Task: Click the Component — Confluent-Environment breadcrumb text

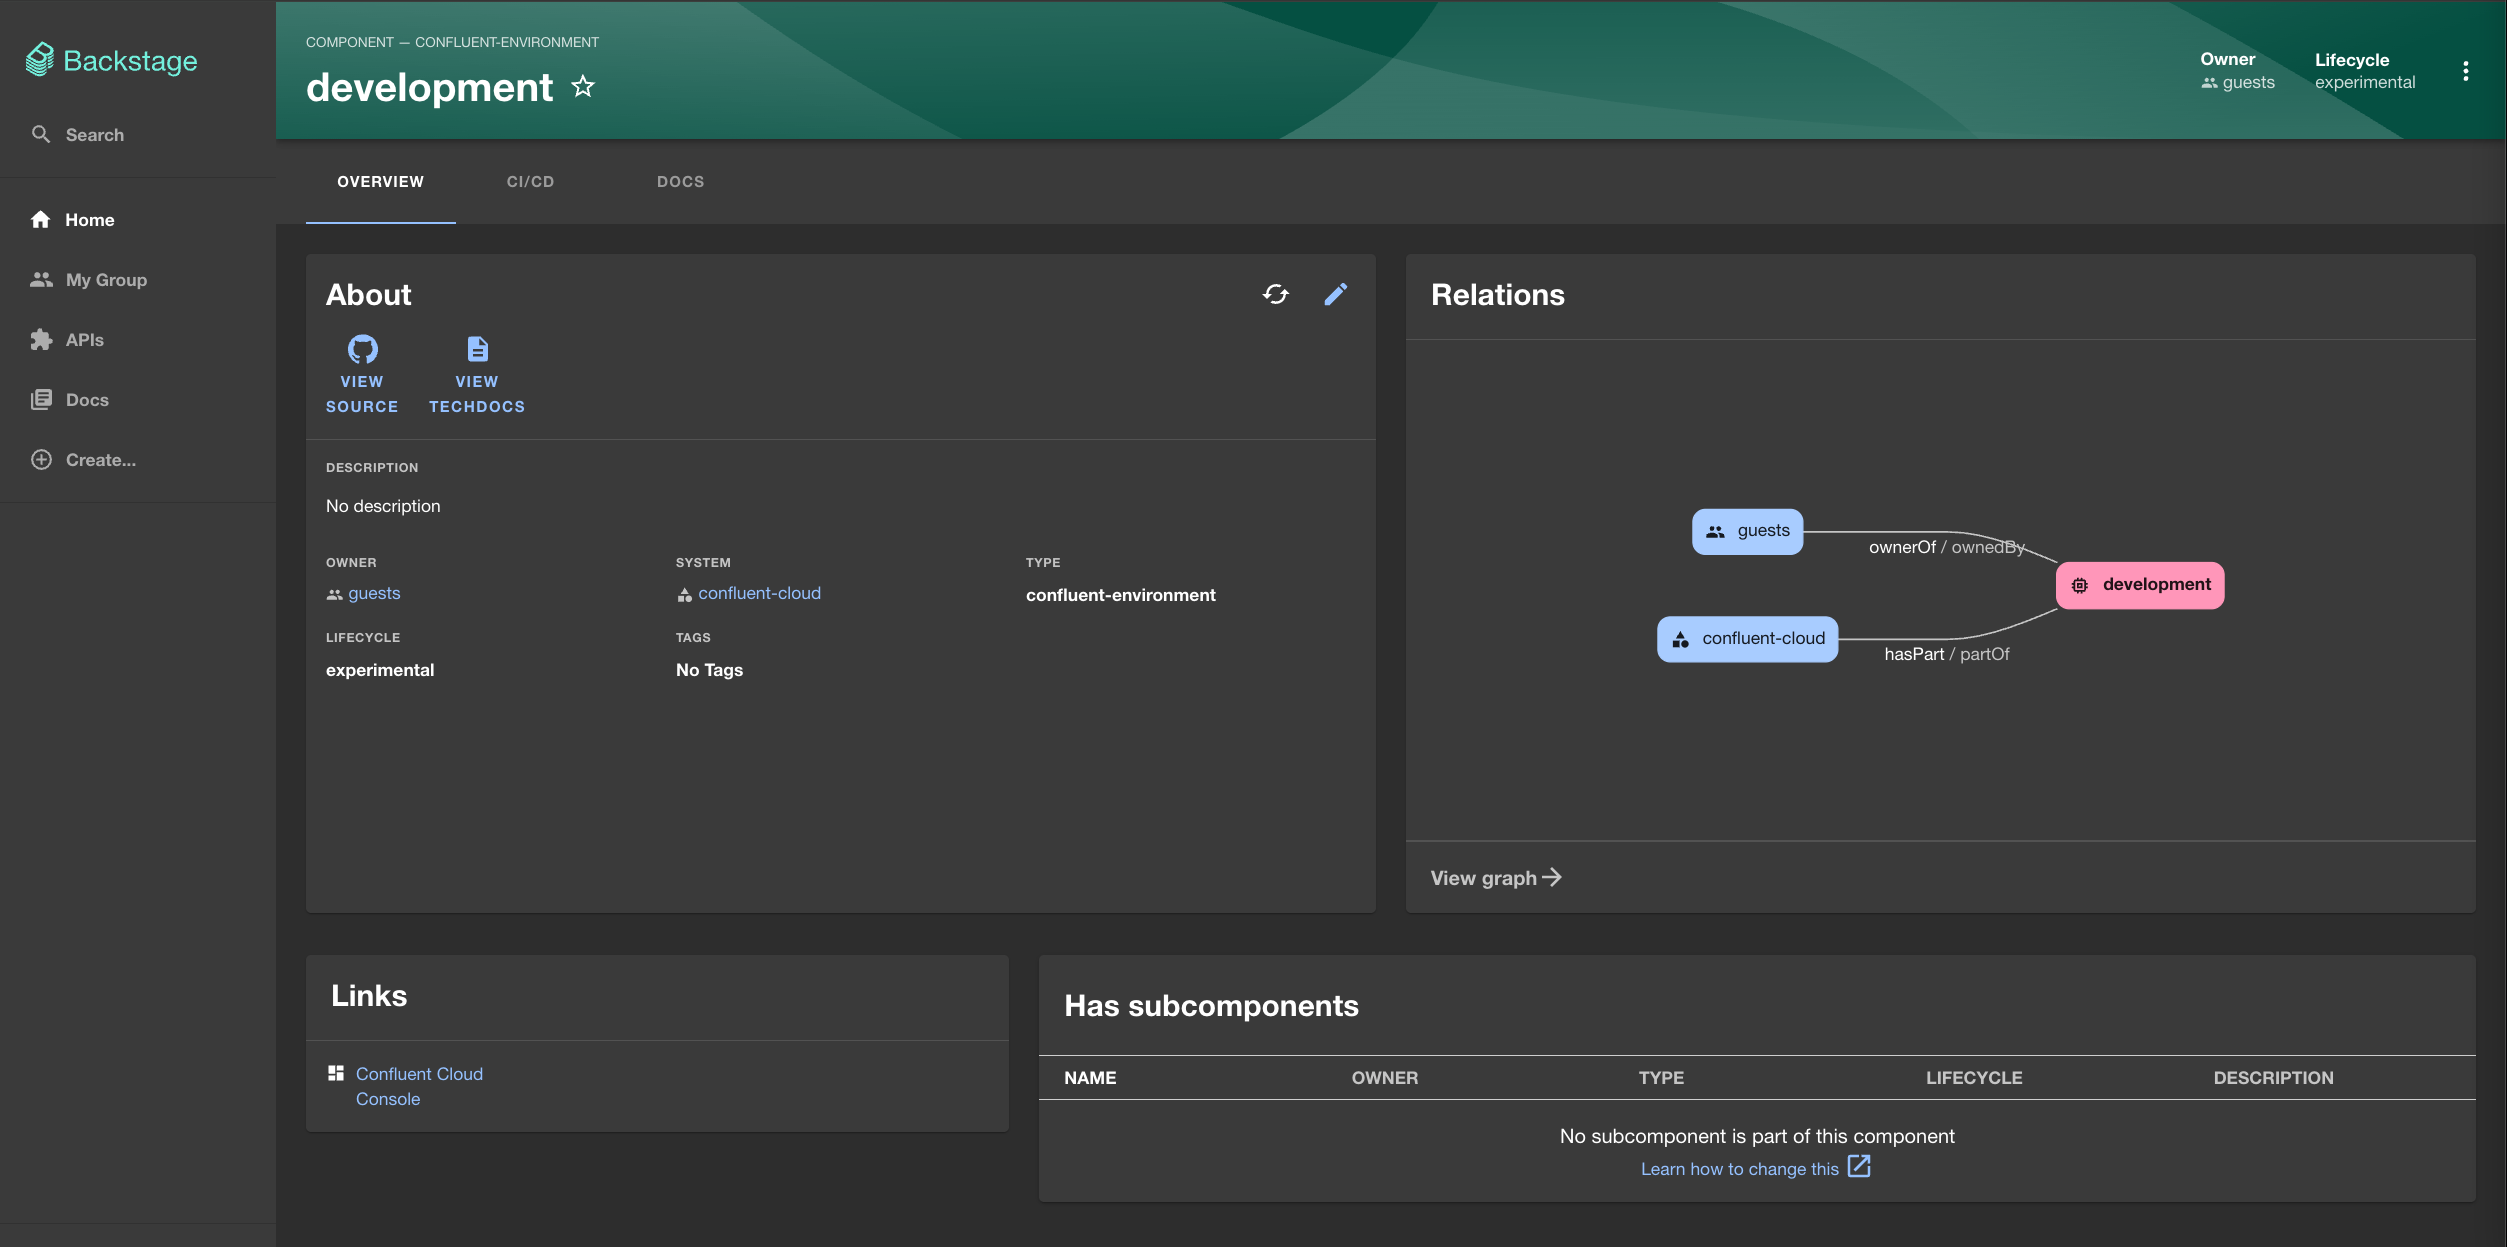Action: point(452,42)
